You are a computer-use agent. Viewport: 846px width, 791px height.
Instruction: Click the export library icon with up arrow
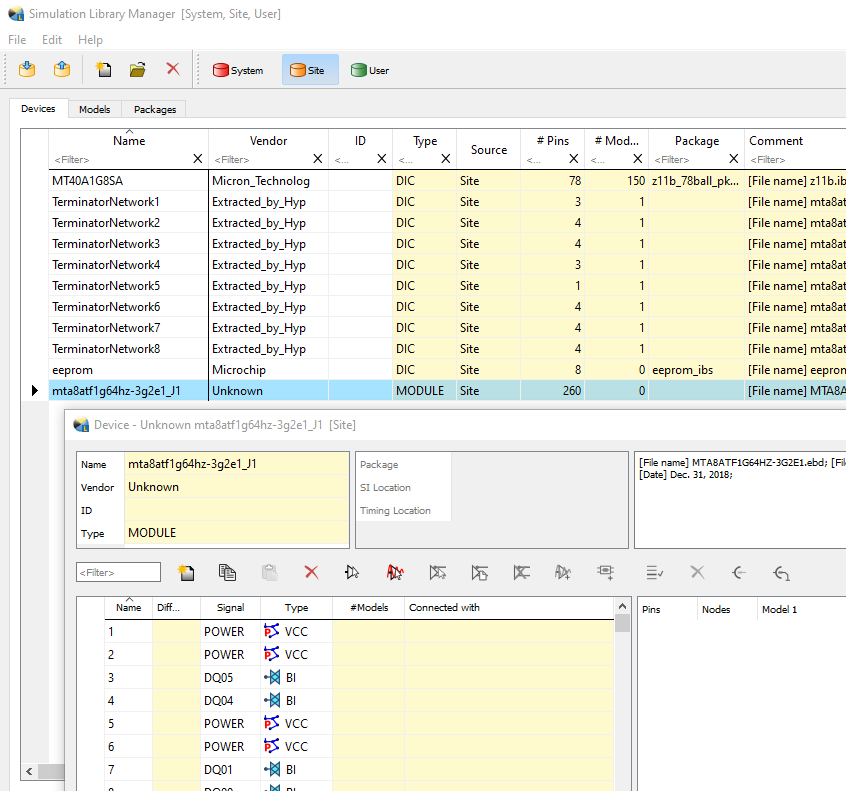pyautogui.click(x=62, y=70)
